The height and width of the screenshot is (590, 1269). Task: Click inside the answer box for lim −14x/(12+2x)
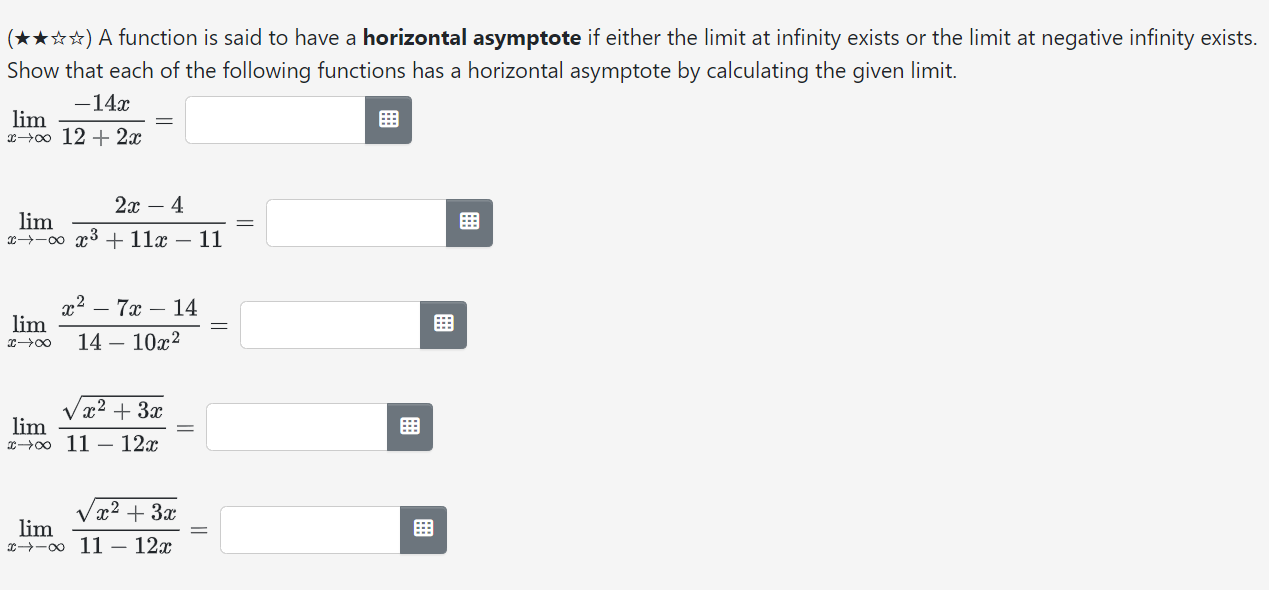coord(275,119)
